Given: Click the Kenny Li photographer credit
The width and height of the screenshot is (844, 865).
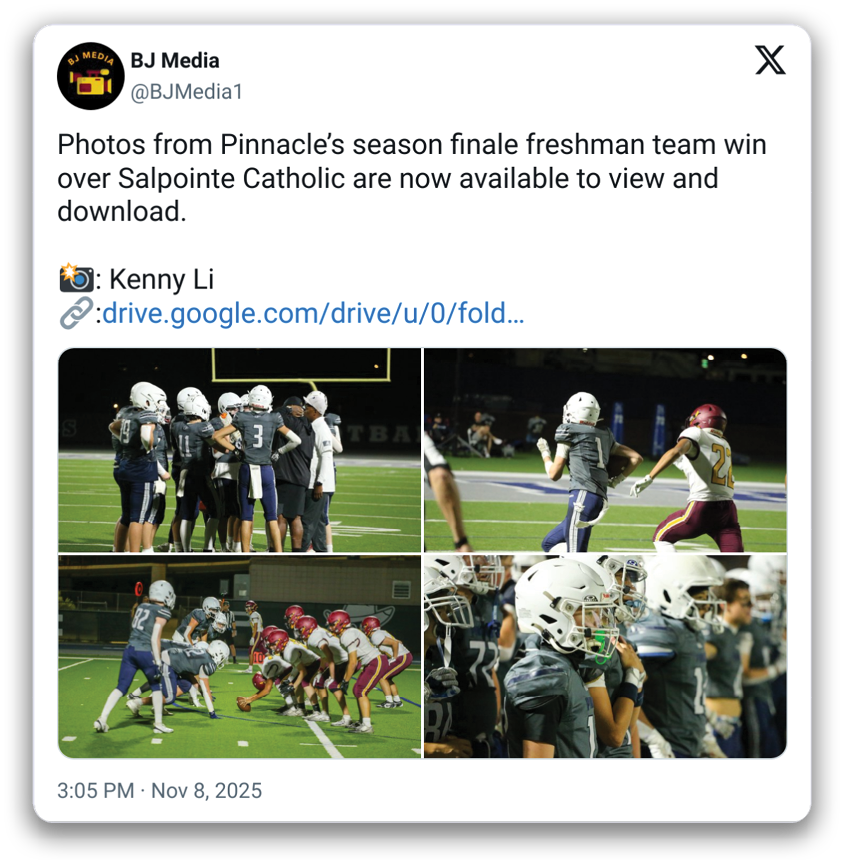Looking at the screenshot, I should click(x=161, y=279).
